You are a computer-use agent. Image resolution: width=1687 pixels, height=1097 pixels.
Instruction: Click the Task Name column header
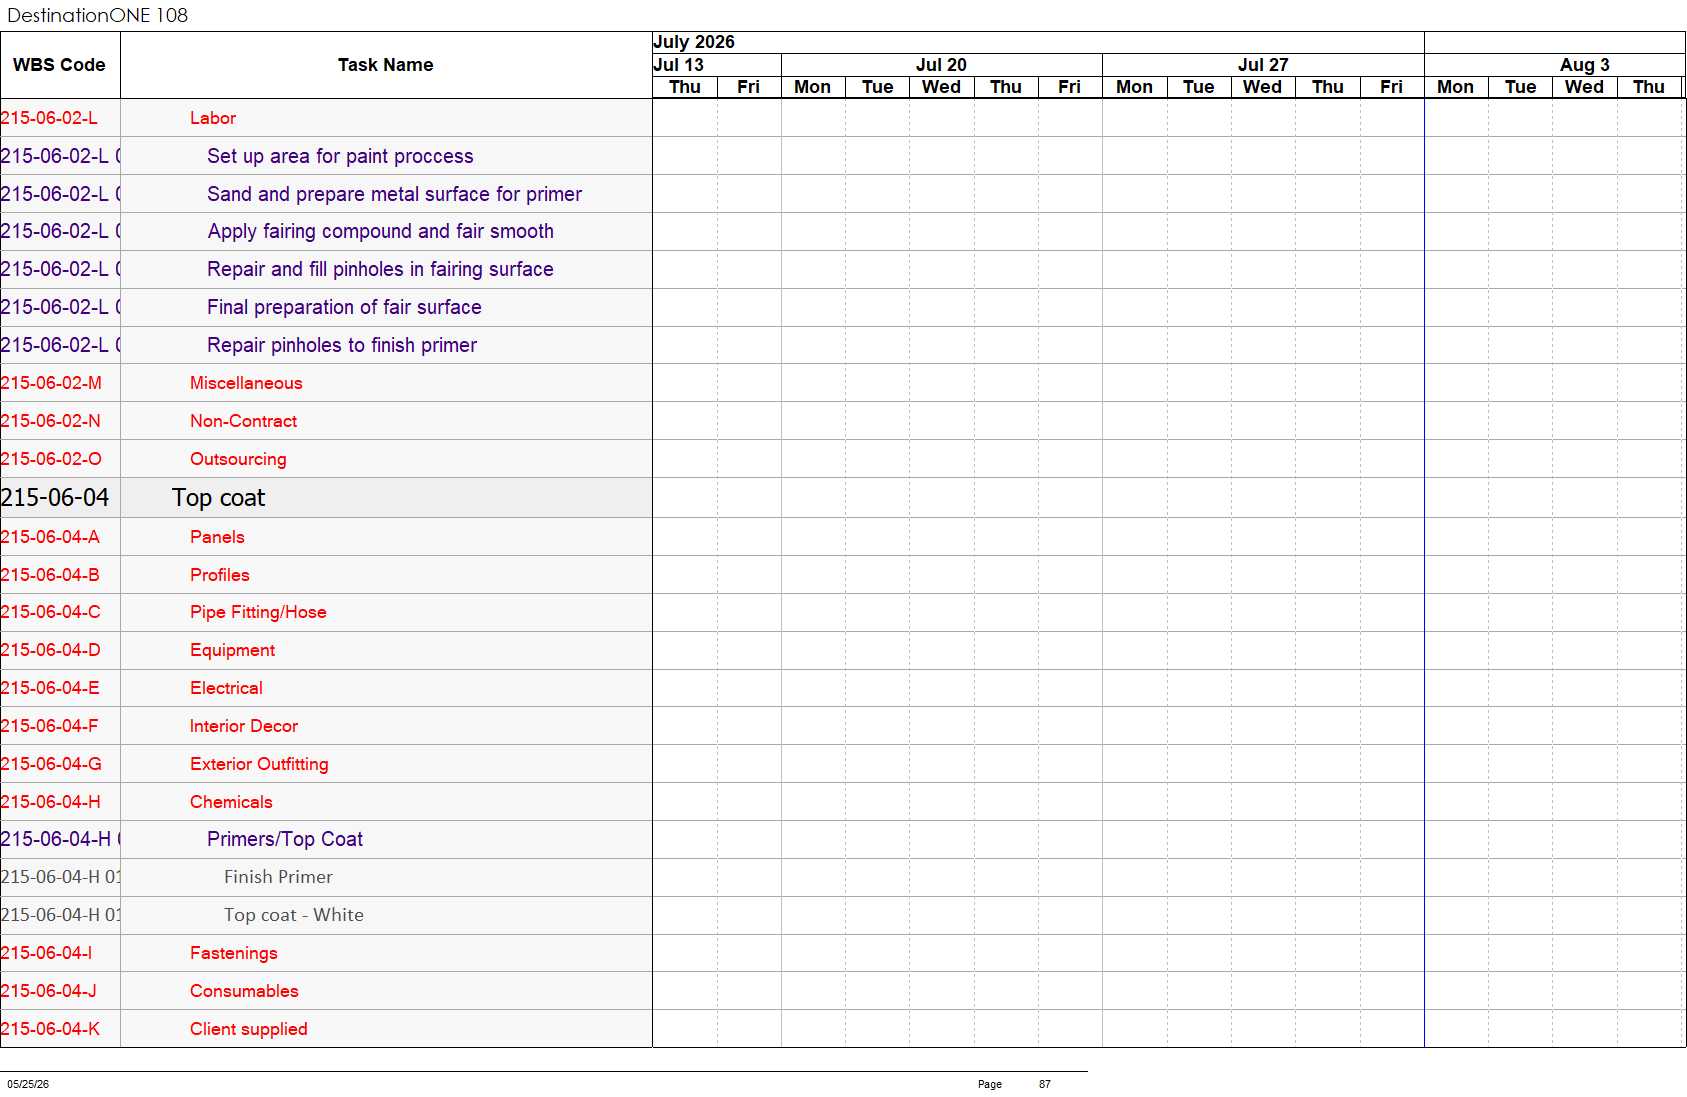tap(386, 65)
